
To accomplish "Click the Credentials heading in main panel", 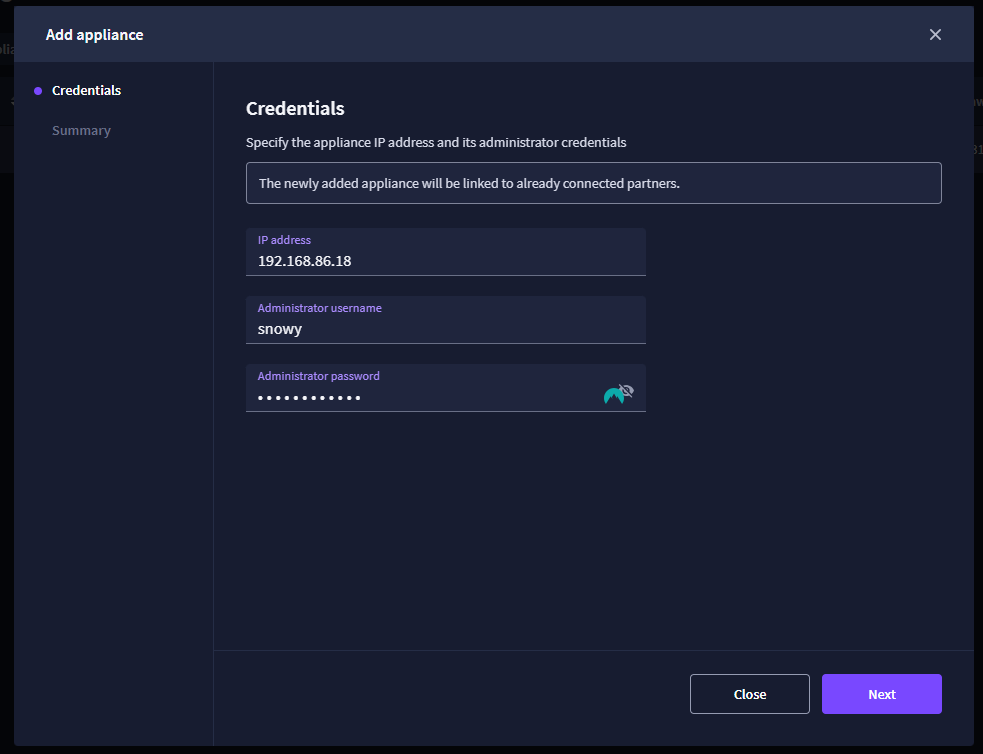I will [x=295, y=108].
